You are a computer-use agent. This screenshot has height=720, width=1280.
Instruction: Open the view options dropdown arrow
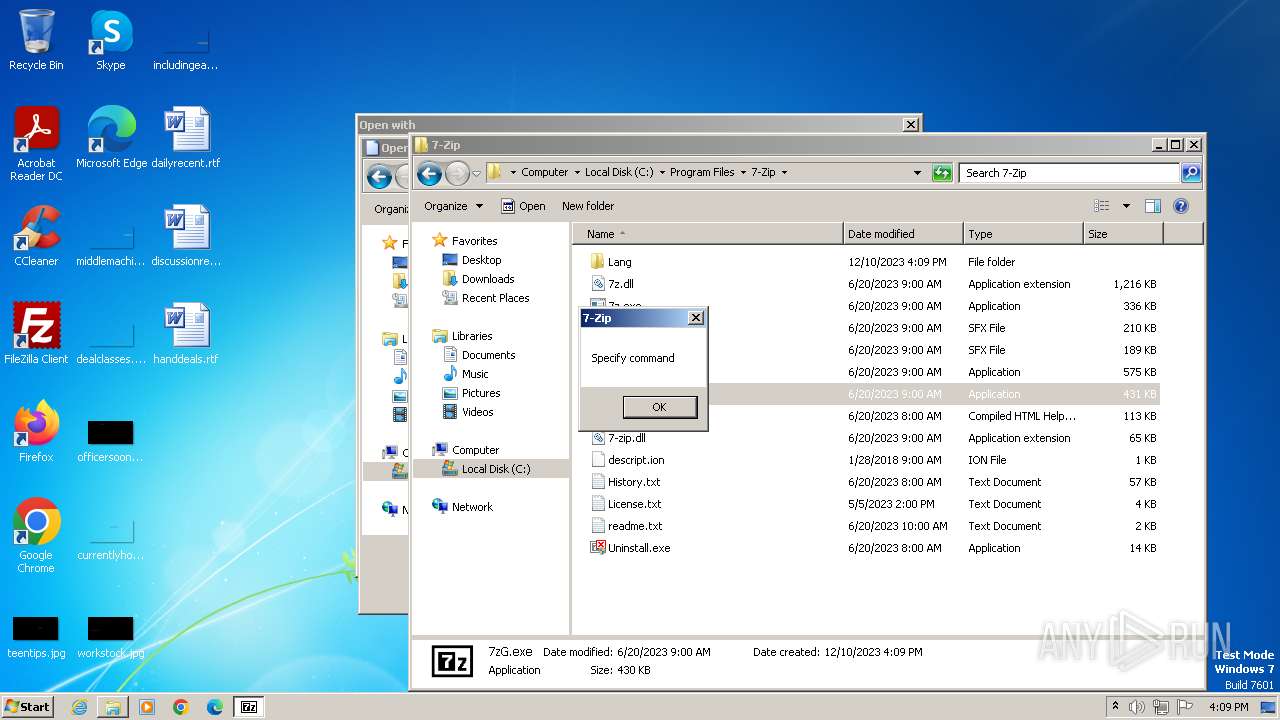click(x=1126, y=206)
